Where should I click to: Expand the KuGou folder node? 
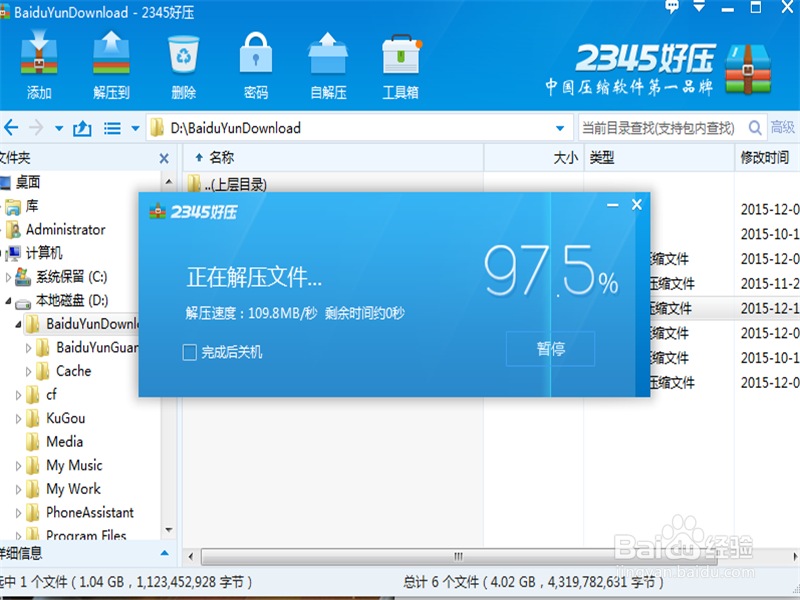[x=18, y=419]
